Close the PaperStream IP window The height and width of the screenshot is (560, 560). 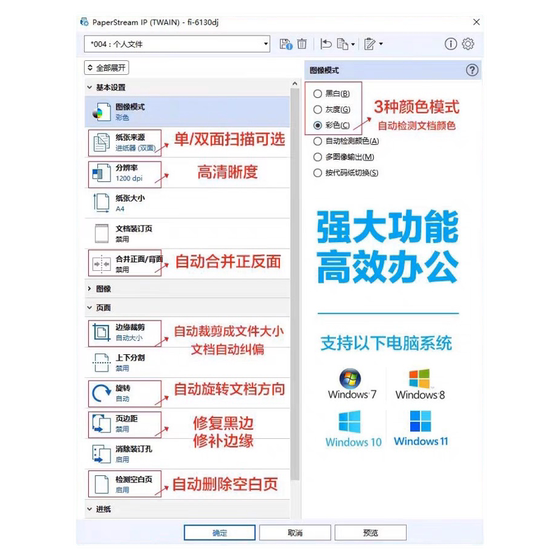click(x=476, y=22)
